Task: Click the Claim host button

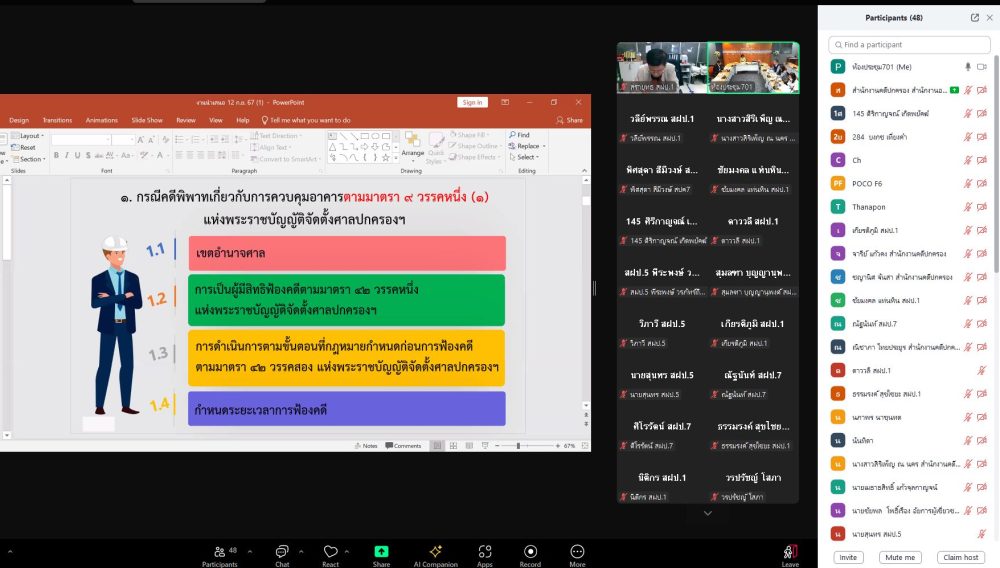Action: 961,557
